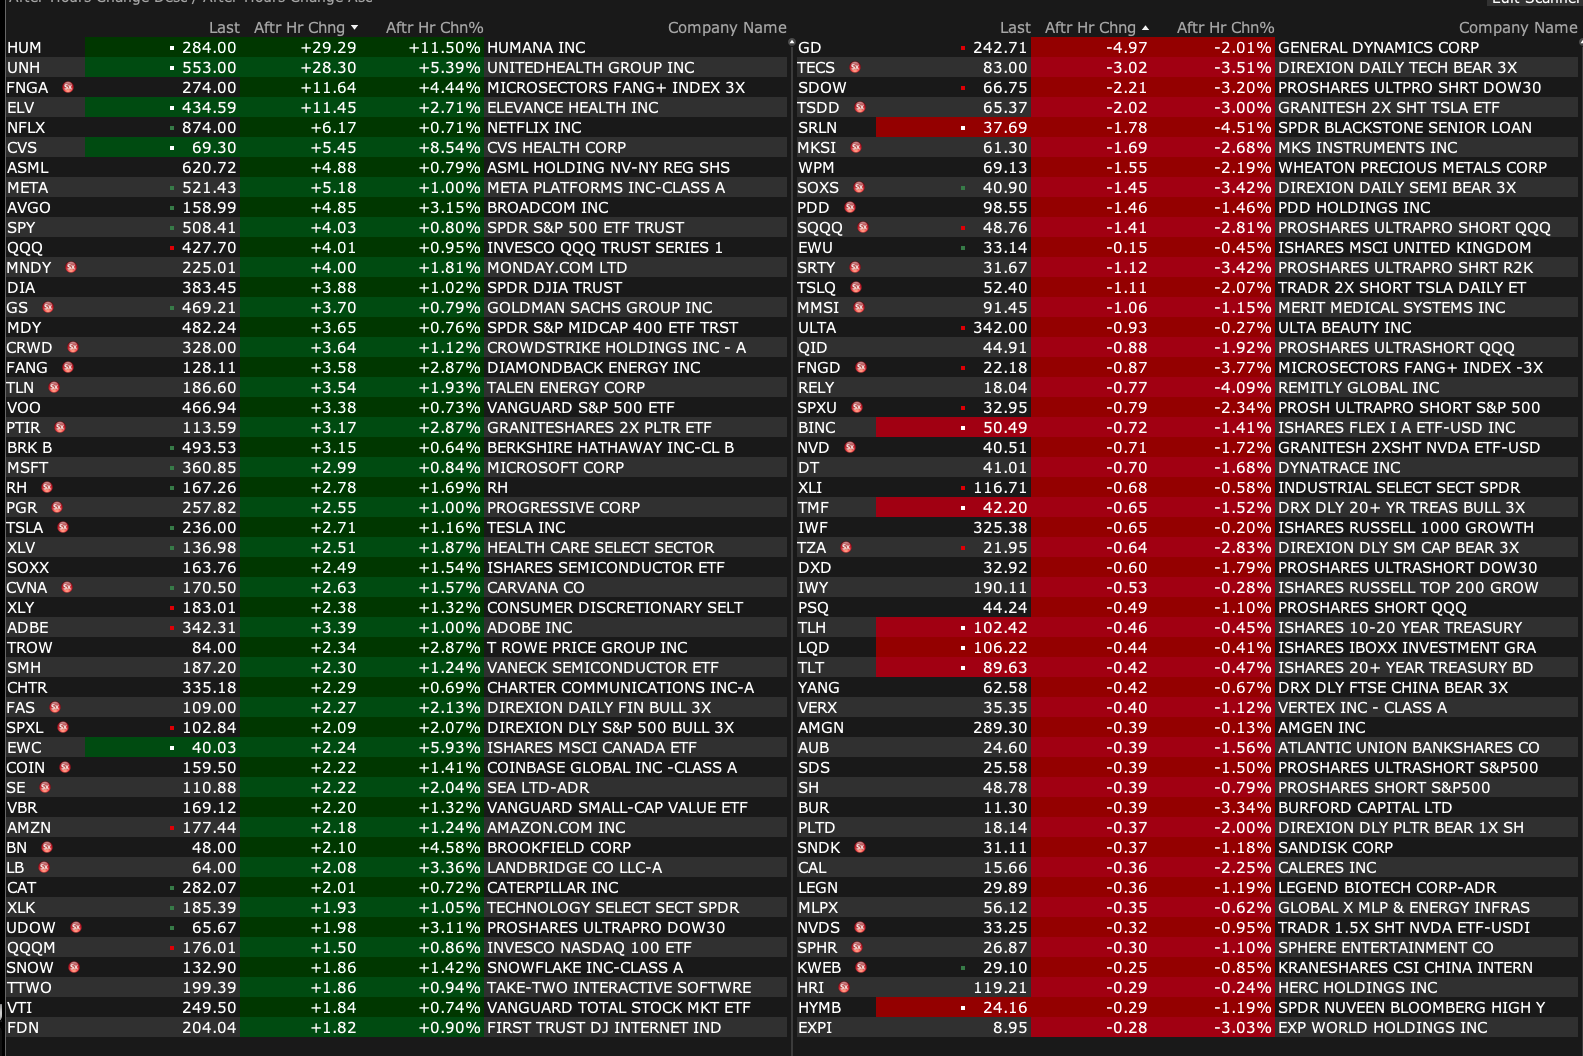Viewport: 1583px width, 1056px height.
Task: Click the red badge icon next to TECS
Action: tap(855, 67)
